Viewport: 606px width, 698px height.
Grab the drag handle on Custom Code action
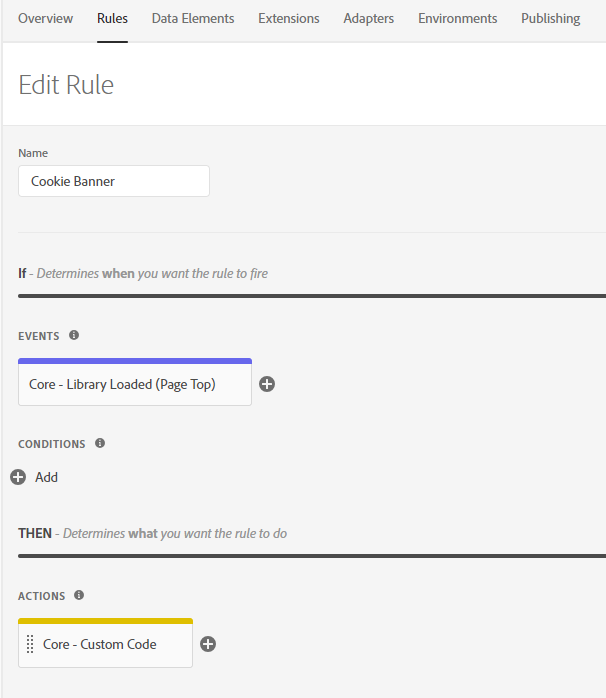pyautogui.click(x=30, y=644)
